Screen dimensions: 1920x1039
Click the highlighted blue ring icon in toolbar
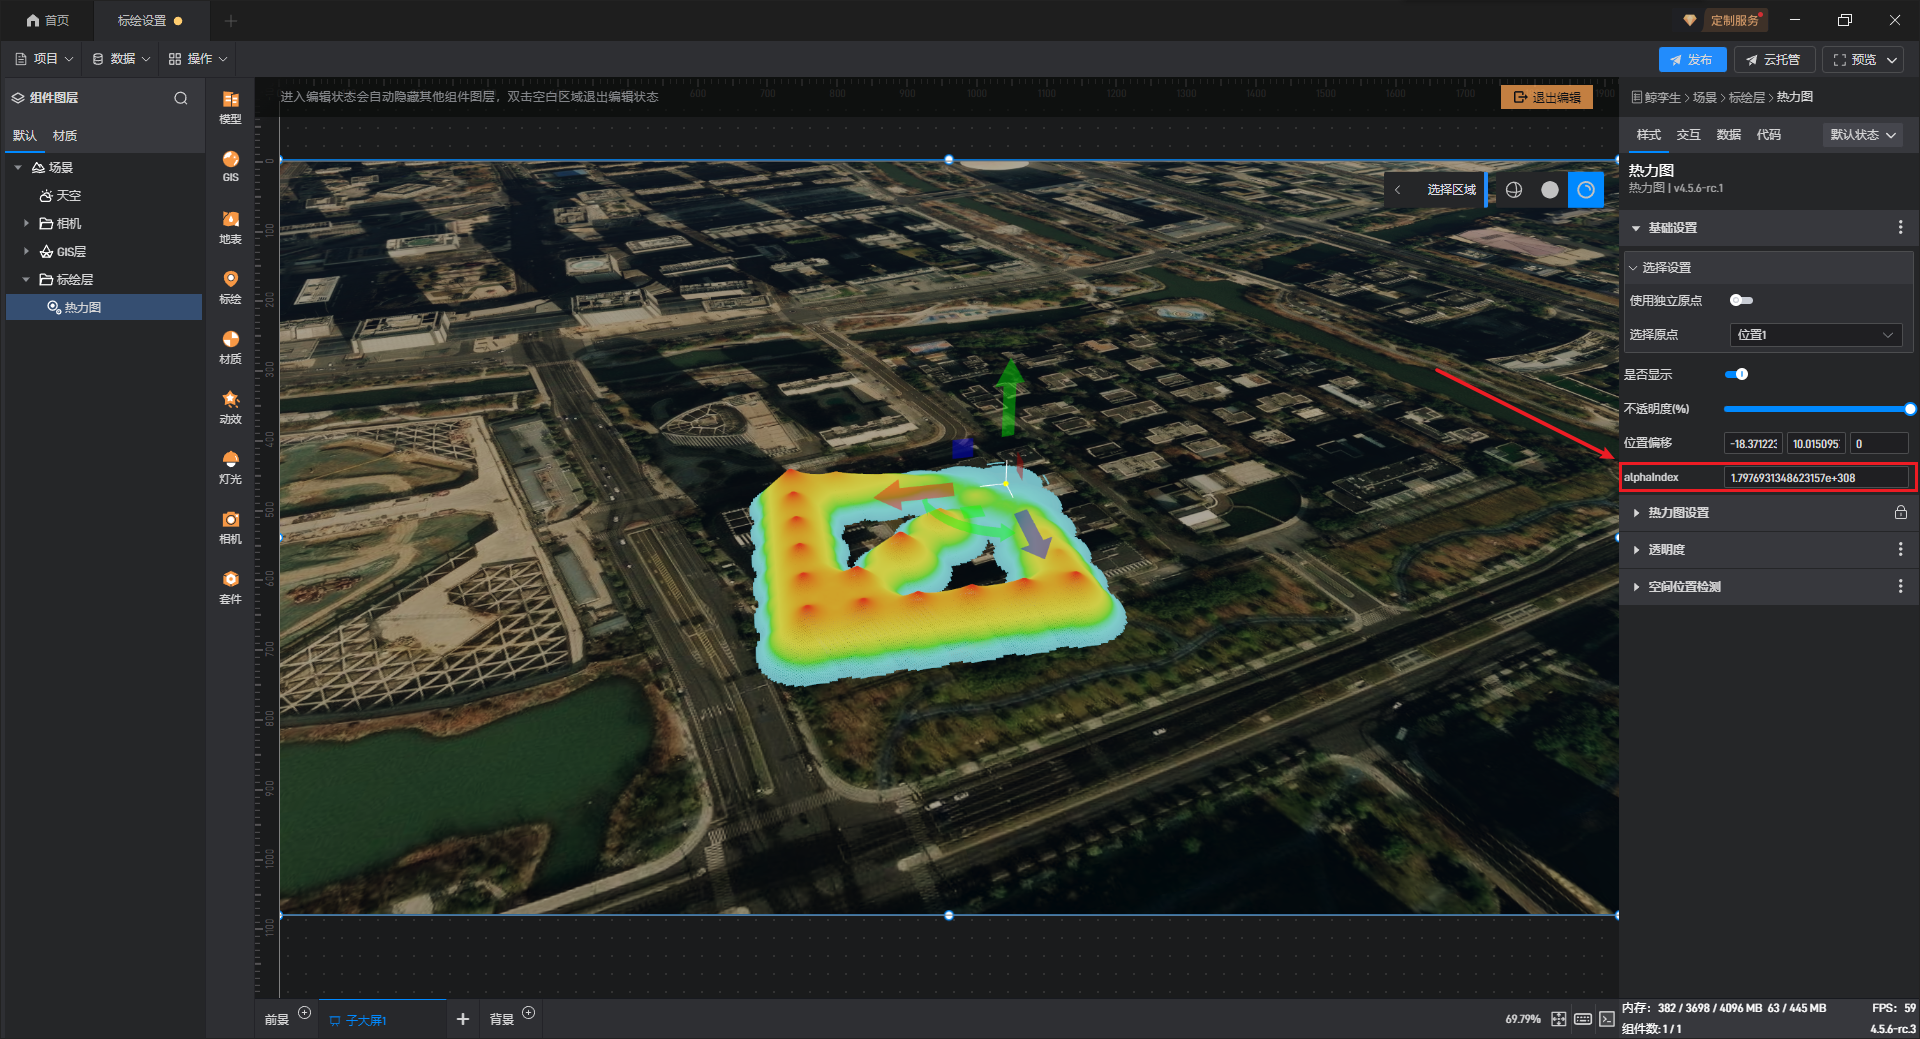[1586, 190]
